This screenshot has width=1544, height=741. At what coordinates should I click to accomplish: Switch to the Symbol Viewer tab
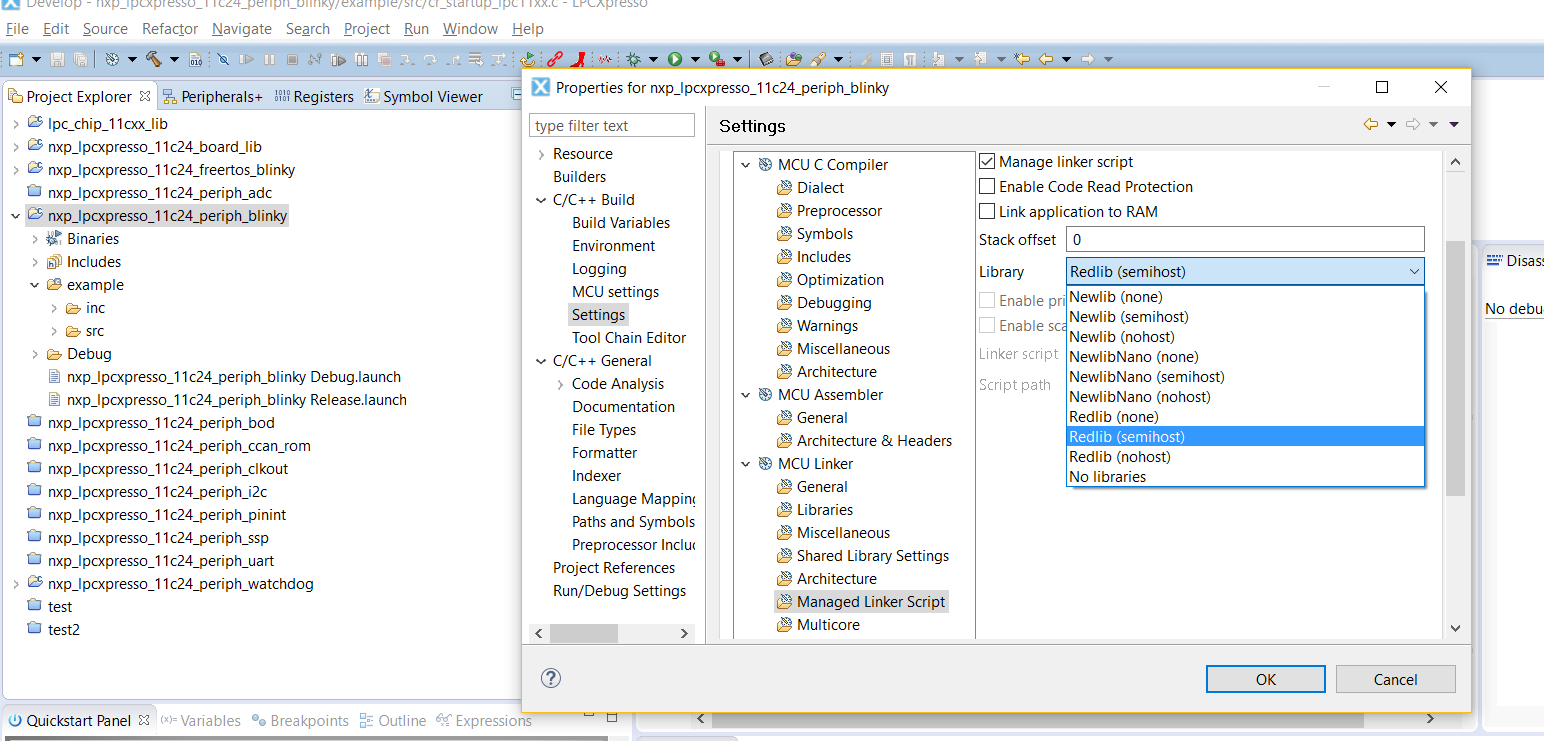pyautogui.click(x=423, y=96)
